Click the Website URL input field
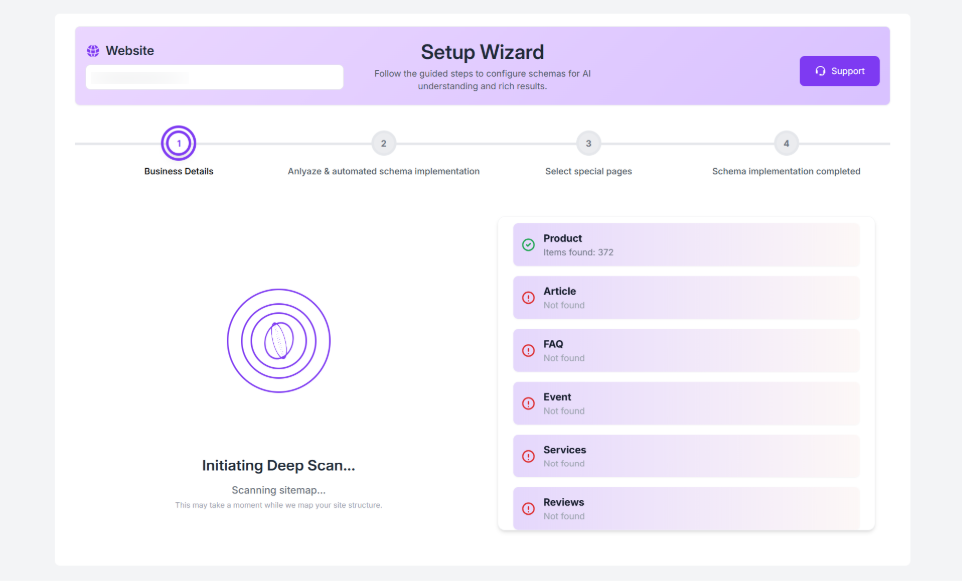Image resolution: width=962 pixels, height=582 pixels. tap(214, 77)
